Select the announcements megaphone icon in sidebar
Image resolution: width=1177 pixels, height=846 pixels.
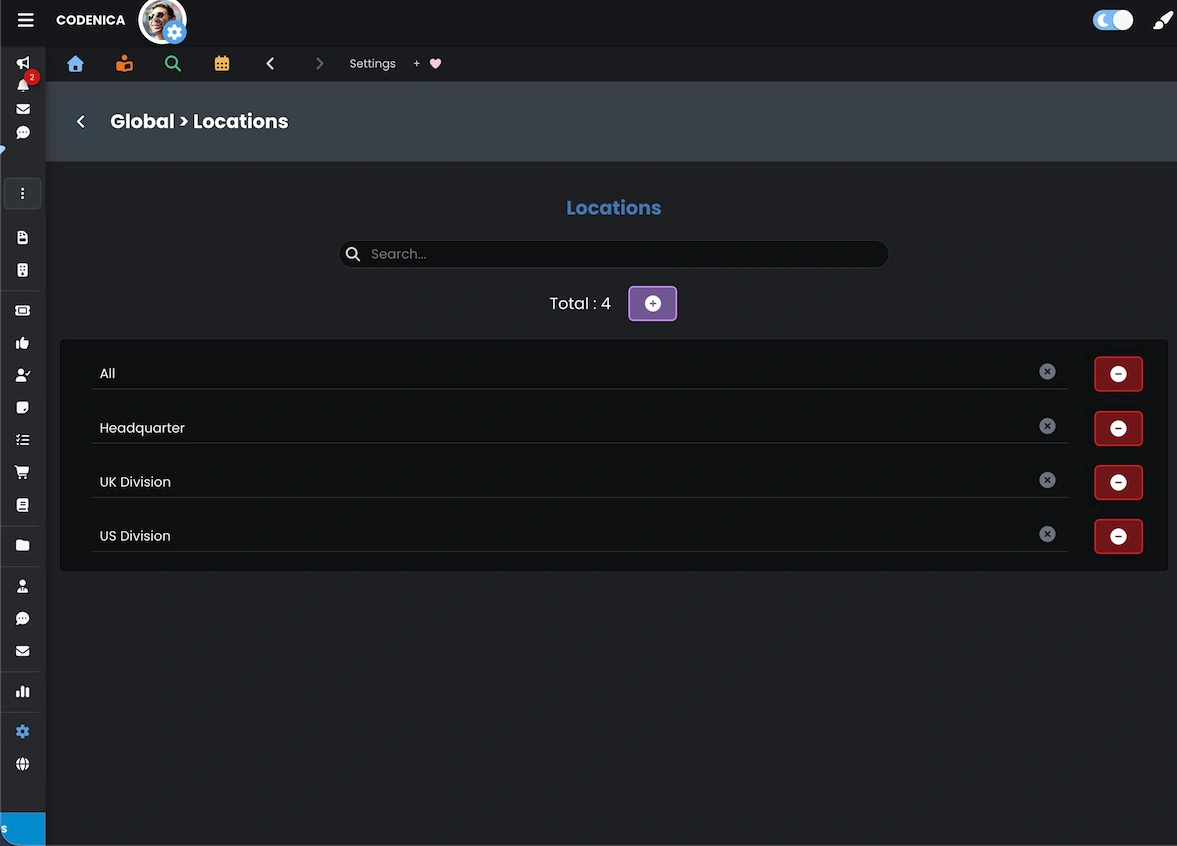22,62
